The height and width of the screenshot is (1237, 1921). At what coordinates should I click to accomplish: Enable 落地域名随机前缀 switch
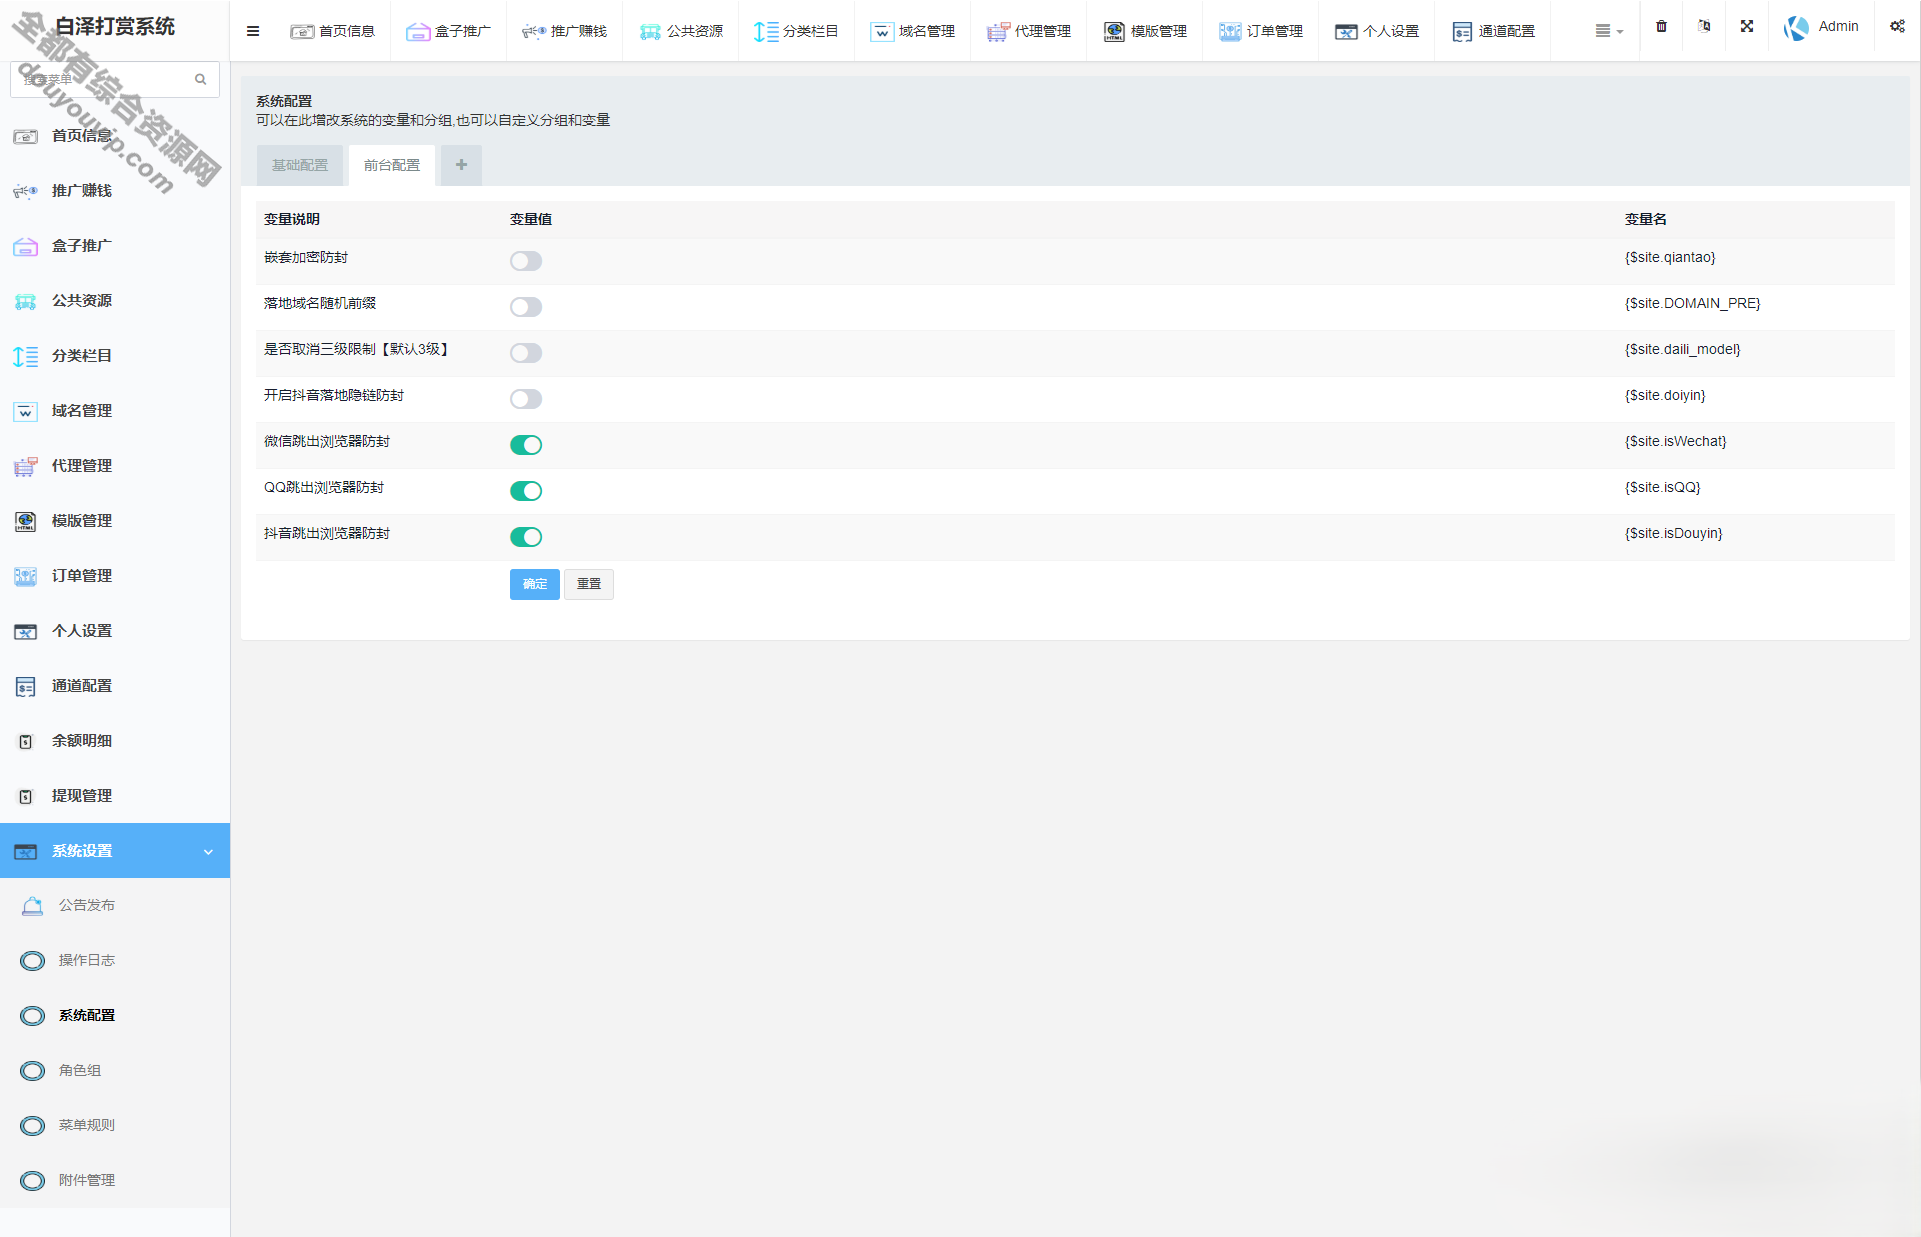tap(526, 307)
